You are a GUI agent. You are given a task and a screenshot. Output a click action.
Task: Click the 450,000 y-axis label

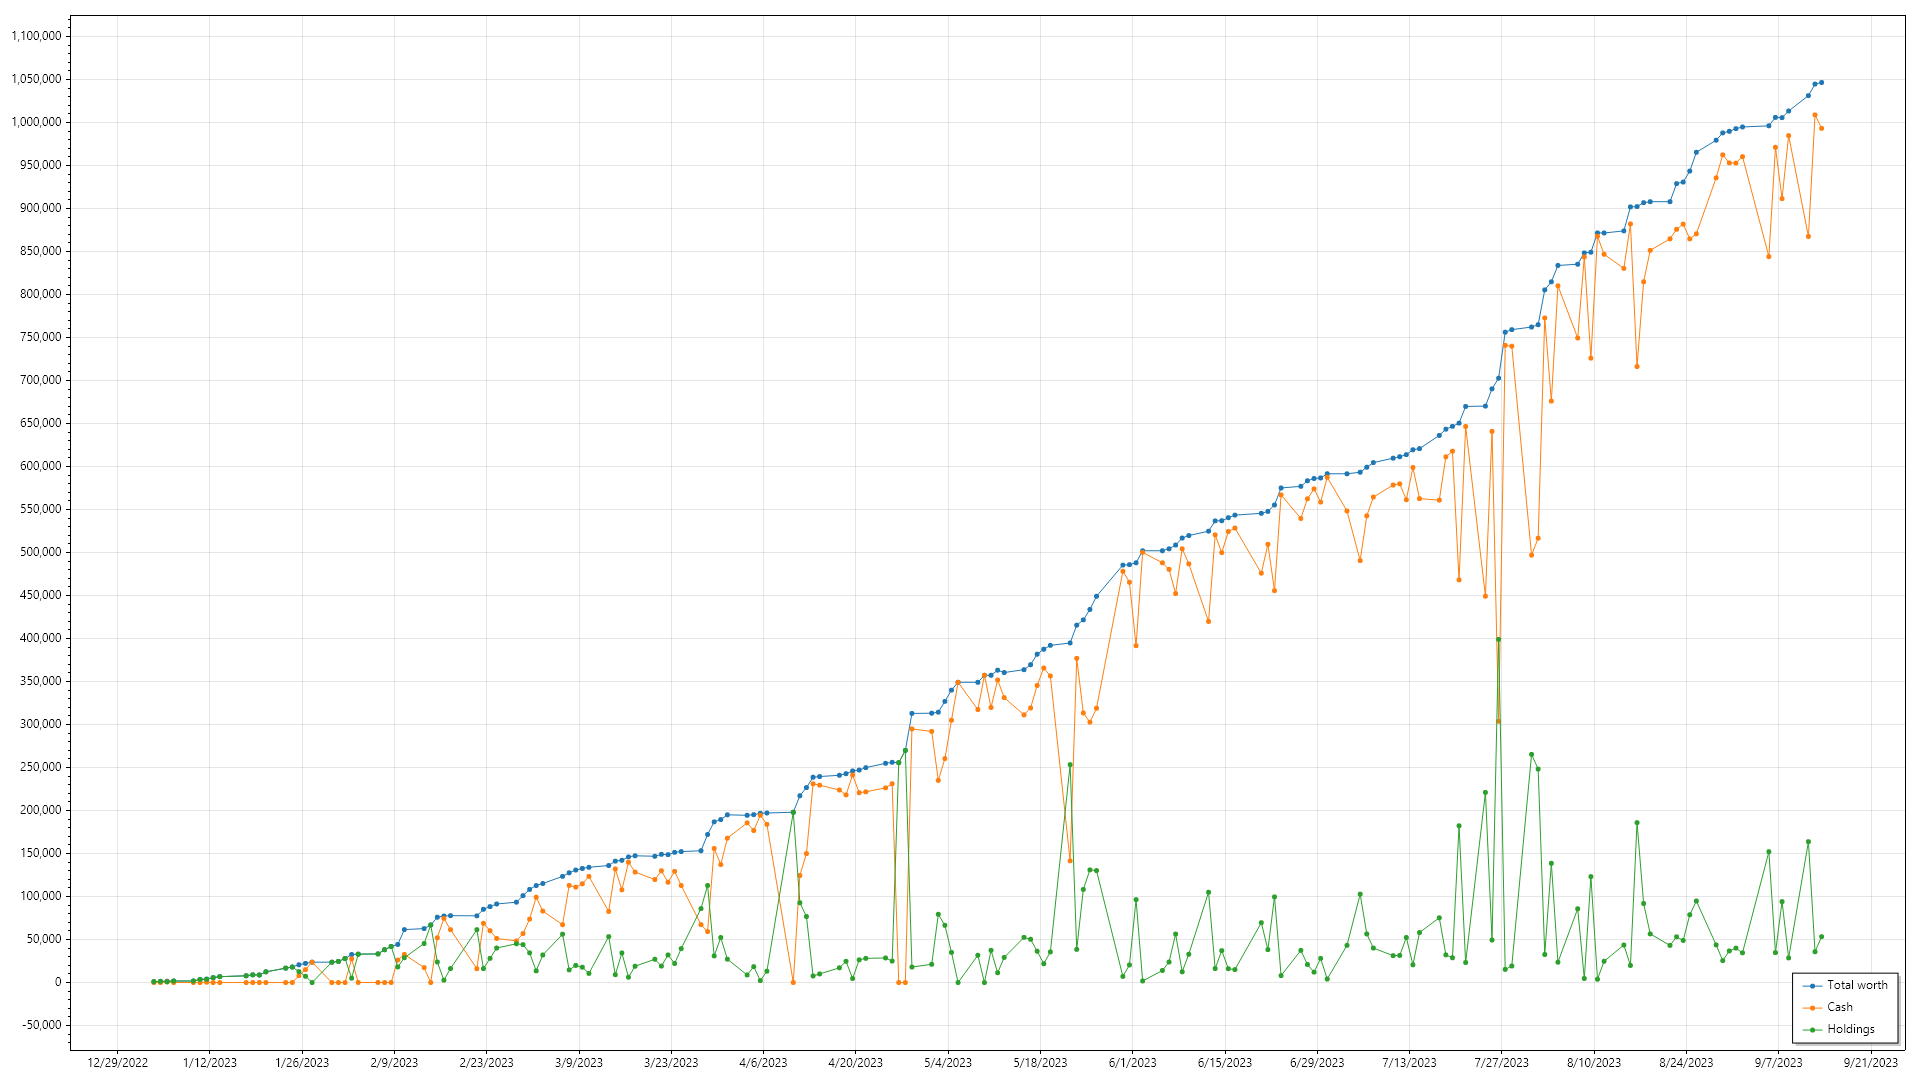41,595
